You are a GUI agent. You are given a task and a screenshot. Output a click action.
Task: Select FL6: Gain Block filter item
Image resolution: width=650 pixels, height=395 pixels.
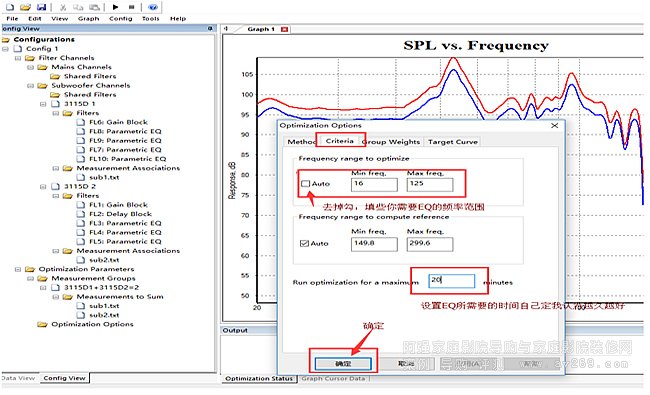118,122
